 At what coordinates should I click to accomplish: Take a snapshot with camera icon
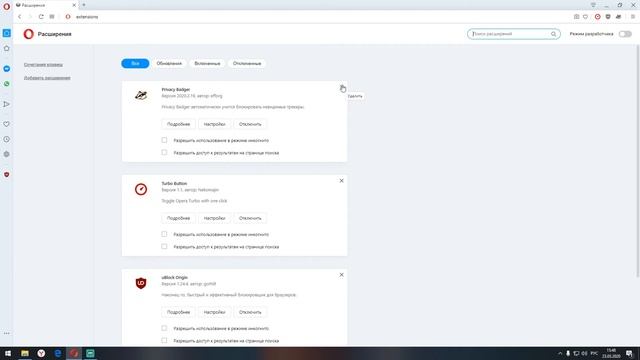click(576, 17)
